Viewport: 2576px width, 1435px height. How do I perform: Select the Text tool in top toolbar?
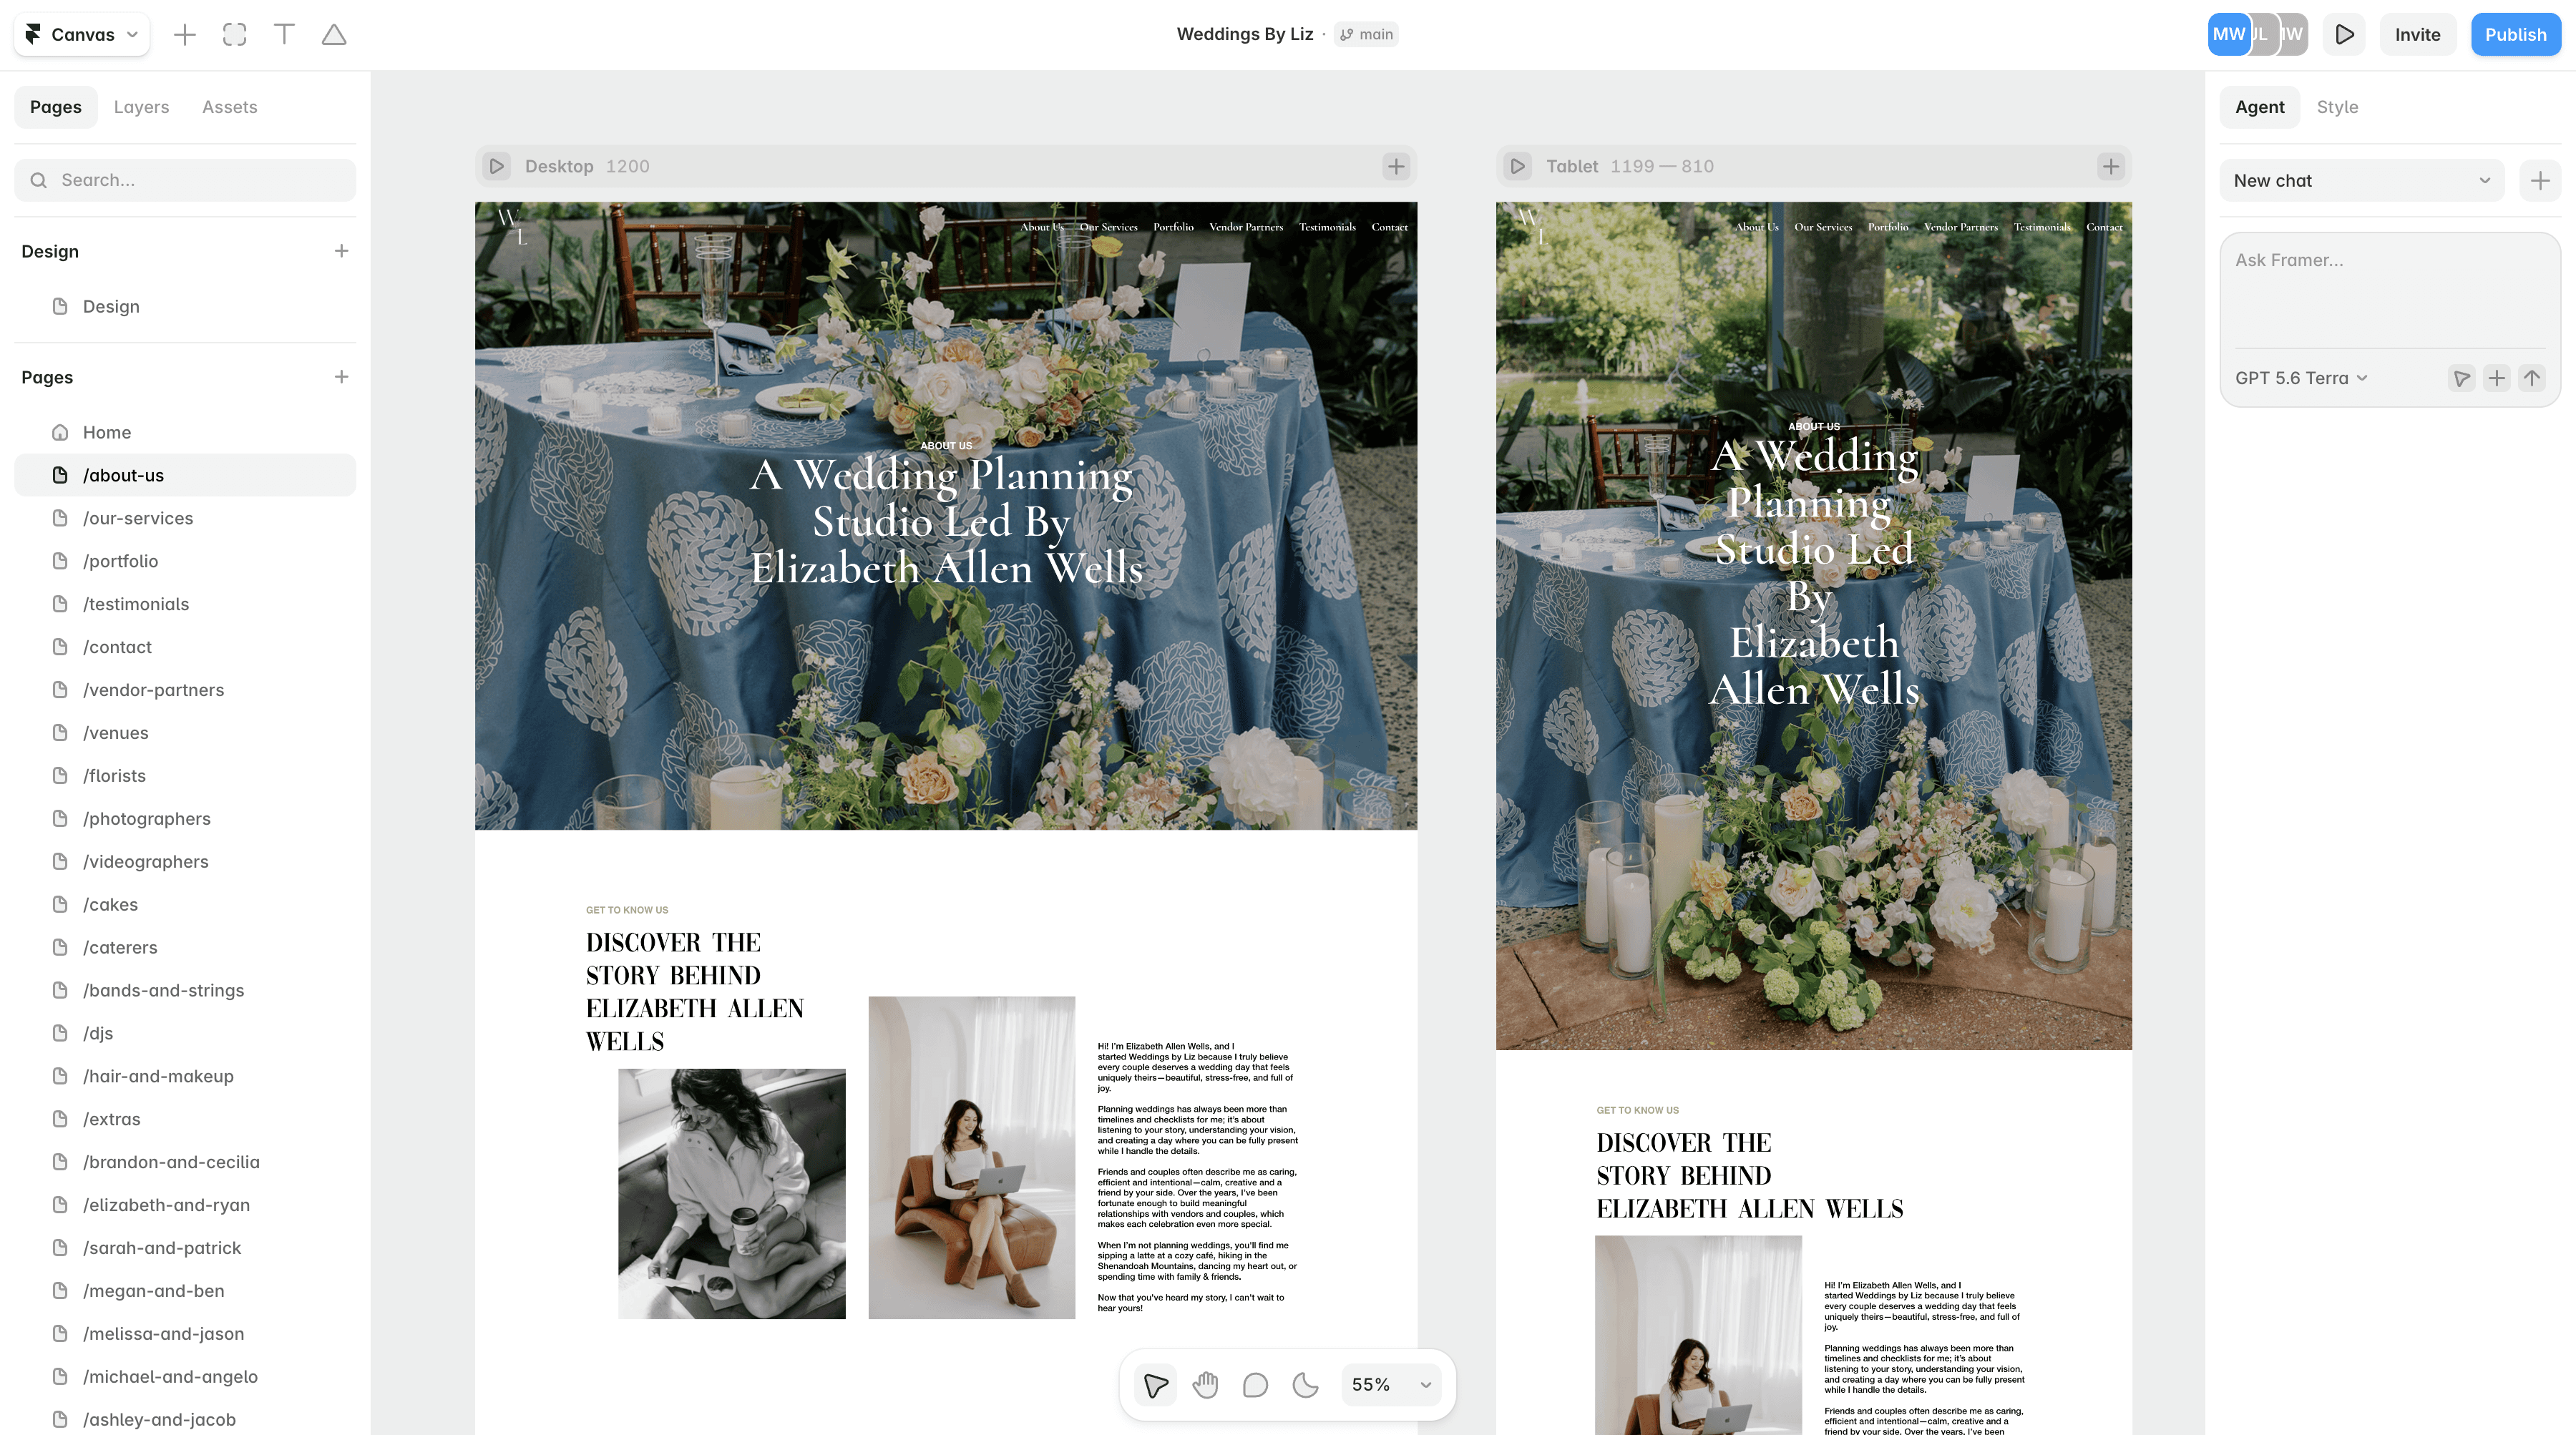(x=284, y=35)
